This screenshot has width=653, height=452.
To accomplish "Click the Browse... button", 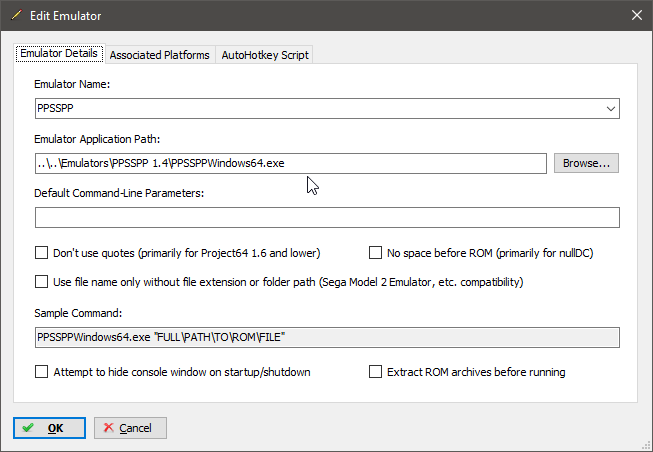I will [586, 163].
